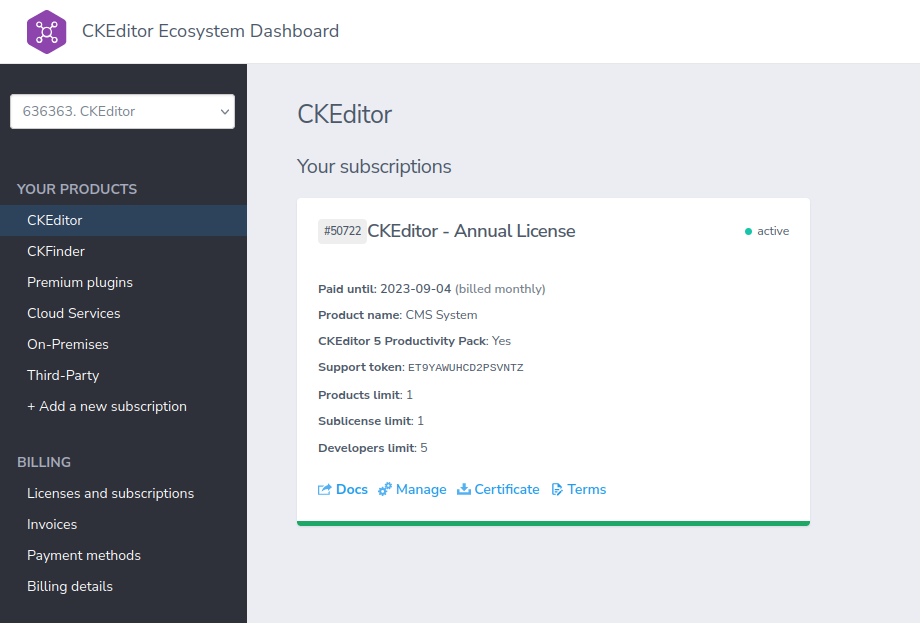Click the Terms document icon
Viewport: 920px width, 623px height.
click(x=557, y=490)
